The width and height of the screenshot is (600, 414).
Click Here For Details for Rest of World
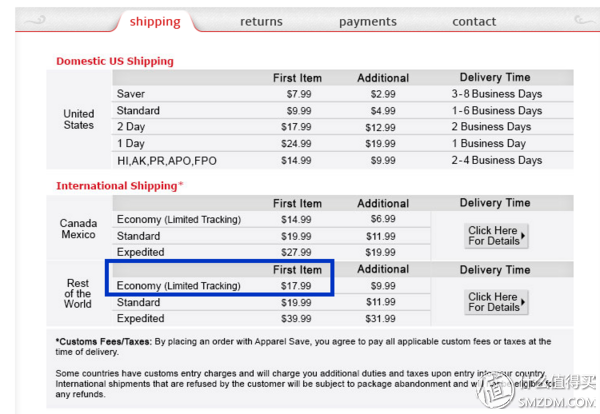pyautogui.click(x=496, y=302)
